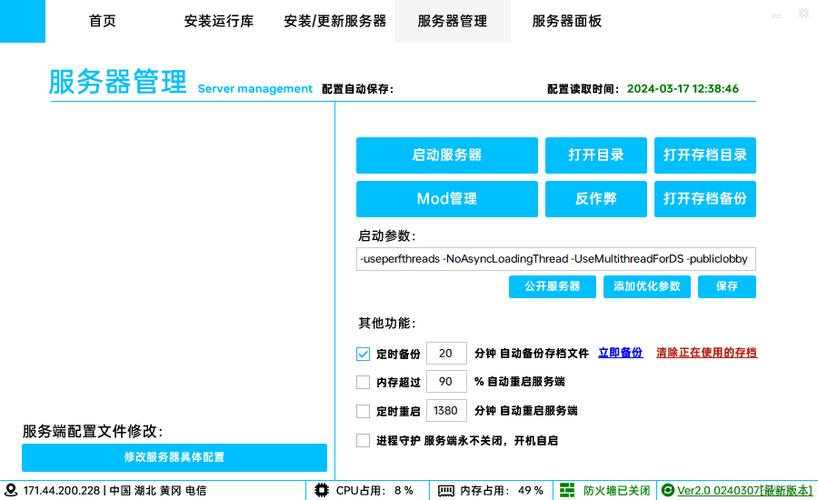Click the 反作弊 button
The height and width of the screenshot is (500, 818).
(596, 199)
